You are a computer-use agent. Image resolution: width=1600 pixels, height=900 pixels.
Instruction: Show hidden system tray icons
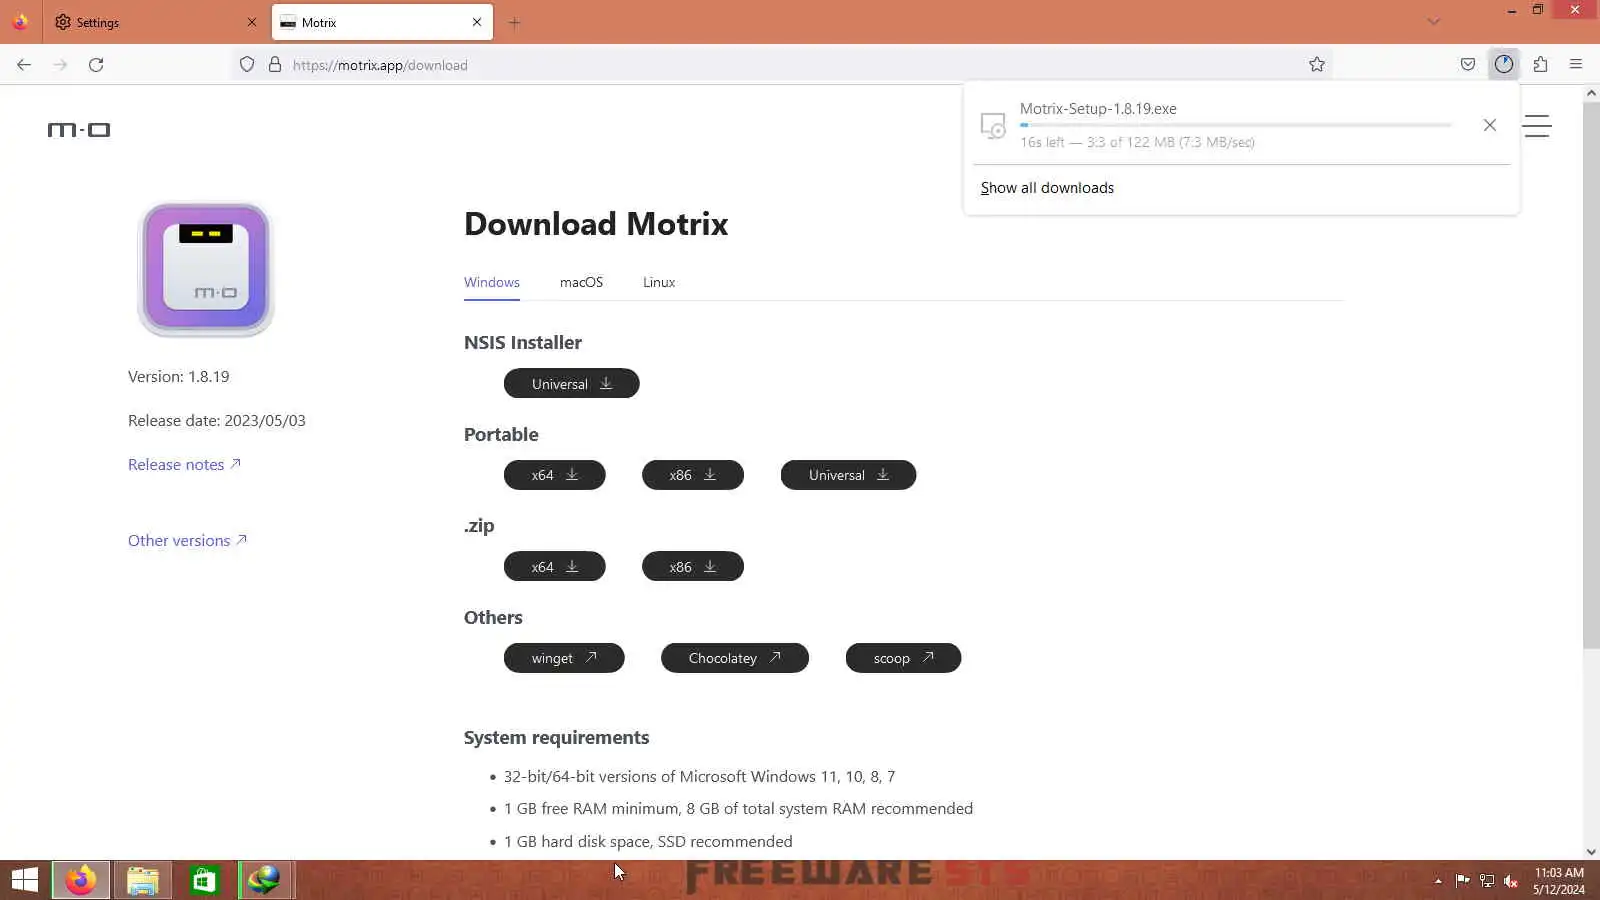point(1438,881)
